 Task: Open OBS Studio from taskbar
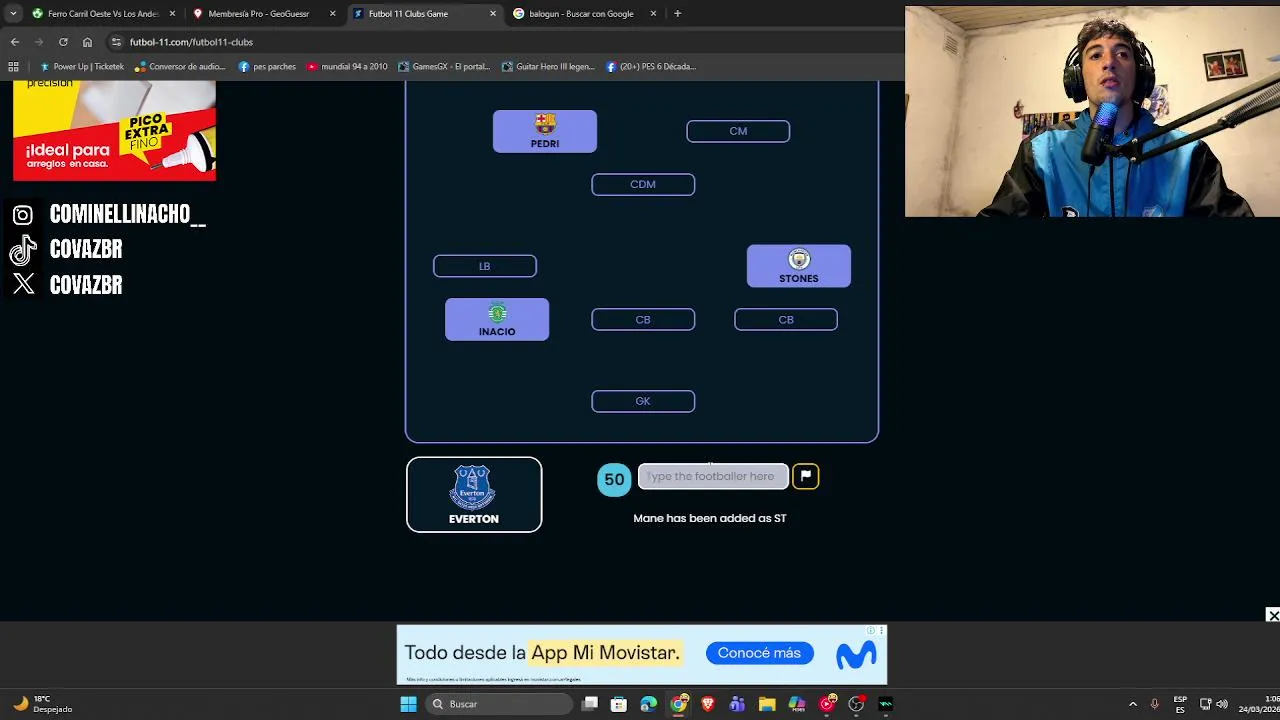click(x=856, y=704)
